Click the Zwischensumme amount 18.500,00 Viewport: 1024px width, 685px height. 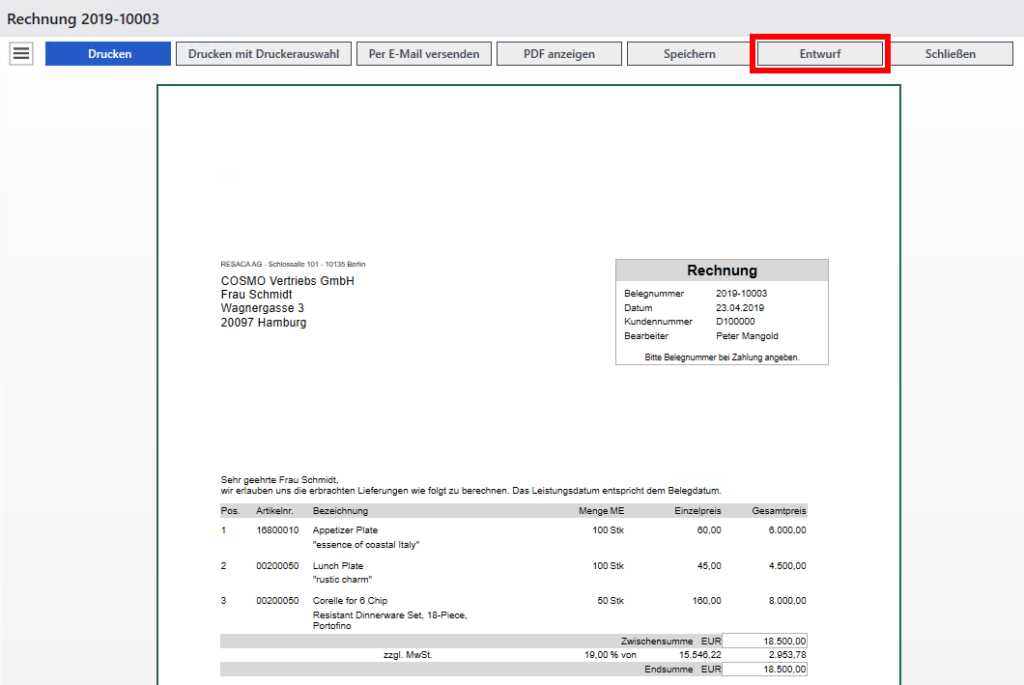tap(765, 640)
